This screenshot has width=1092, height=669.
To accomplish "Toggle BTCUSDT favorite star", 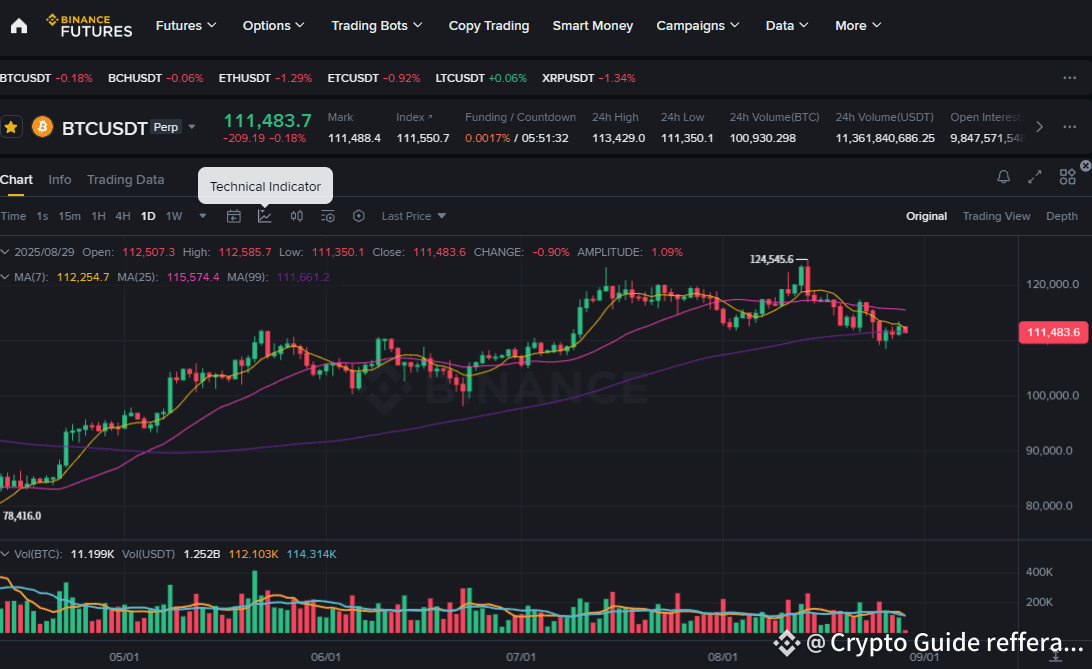I will [x=11, y=127].
